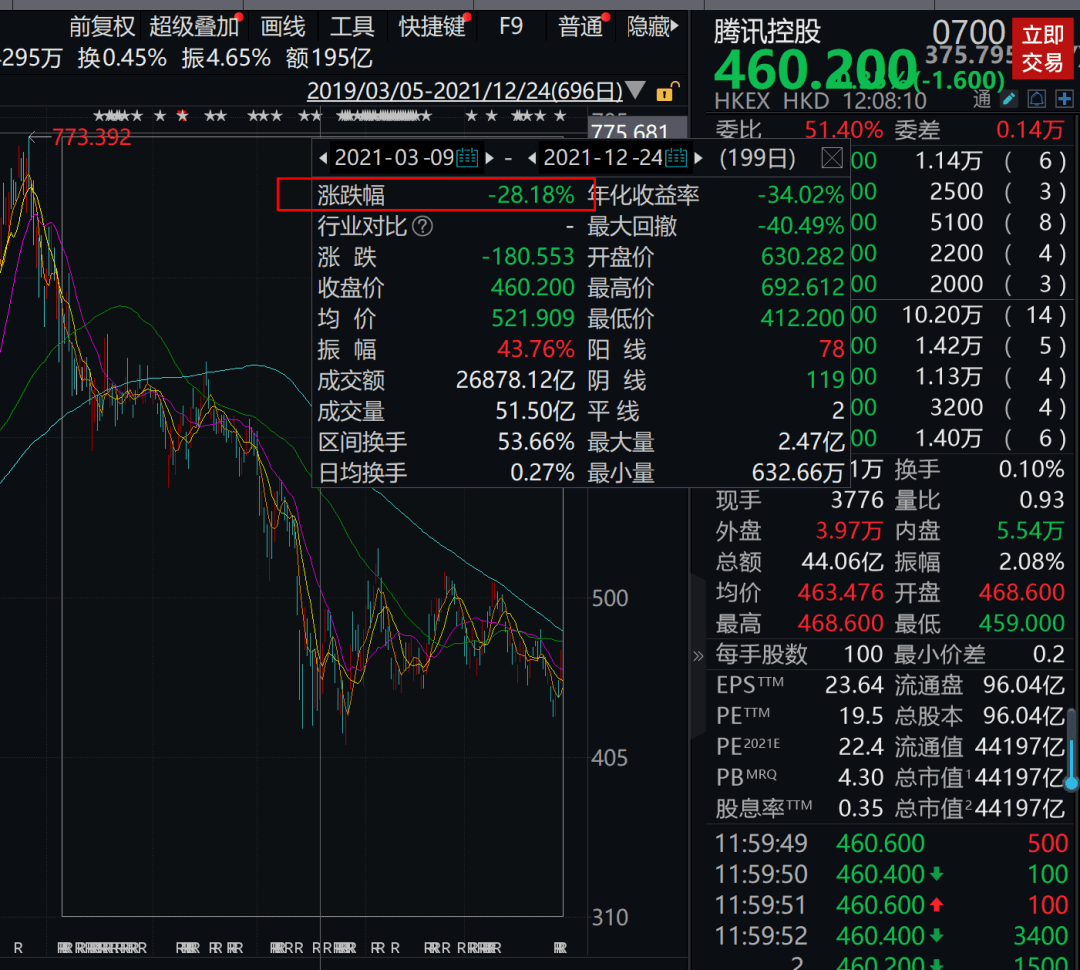Click the 委比 51.40% value

coord(843,130)
